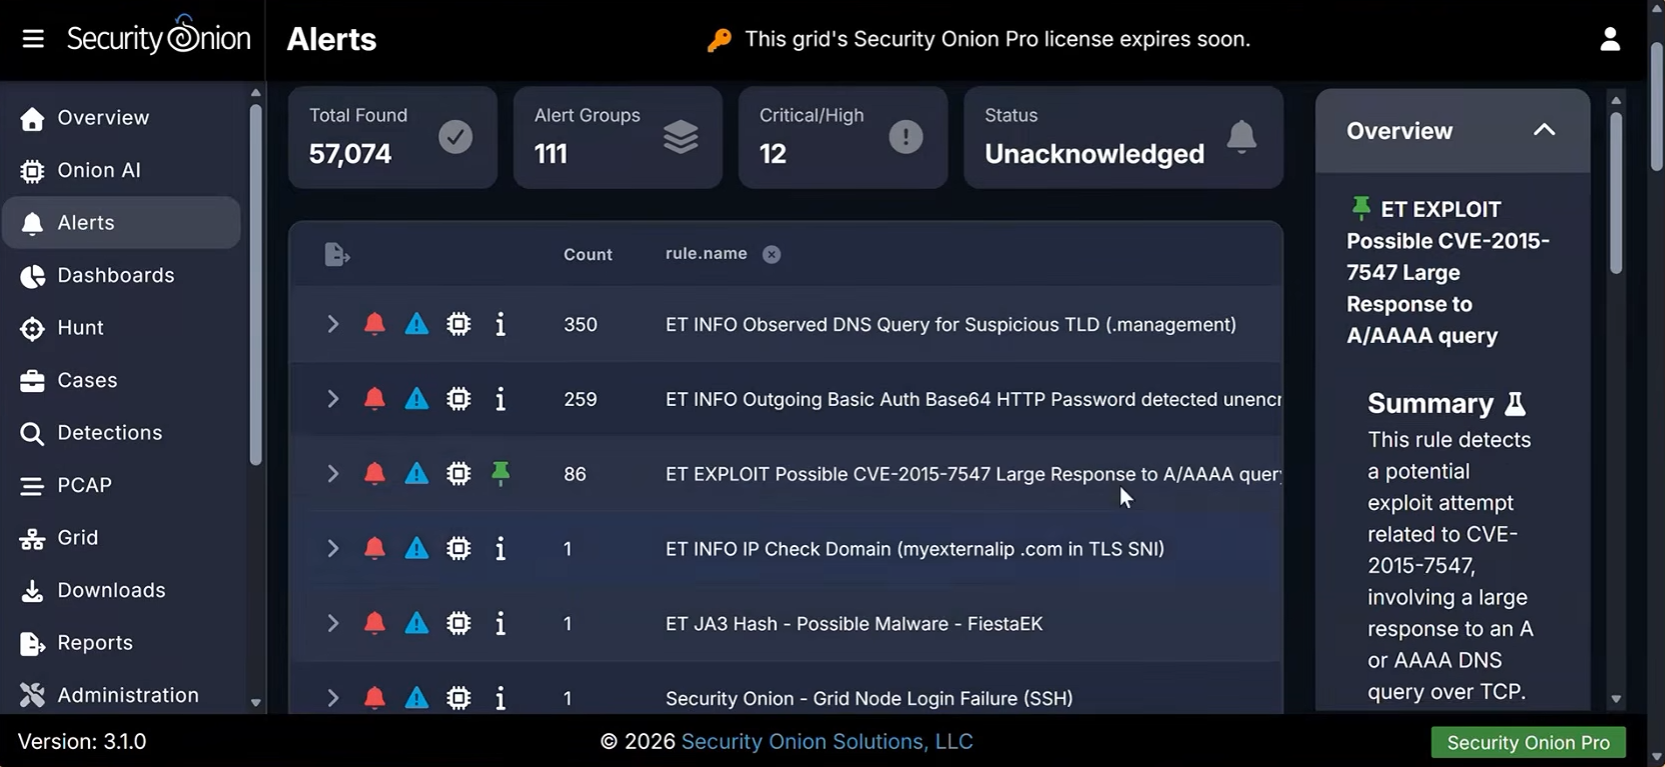
Task: Acknowledge the myexternalip IP Check alert
Action: click(374, 548)
